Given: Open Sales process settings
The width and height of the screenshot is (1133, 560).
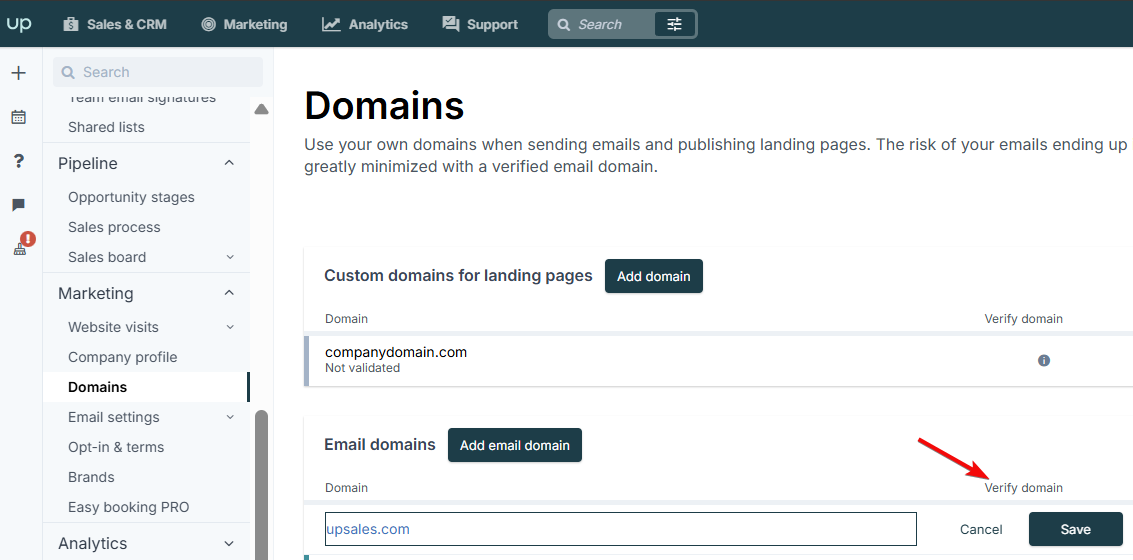Looking at the screenshot, I should (x=114, y=228).
